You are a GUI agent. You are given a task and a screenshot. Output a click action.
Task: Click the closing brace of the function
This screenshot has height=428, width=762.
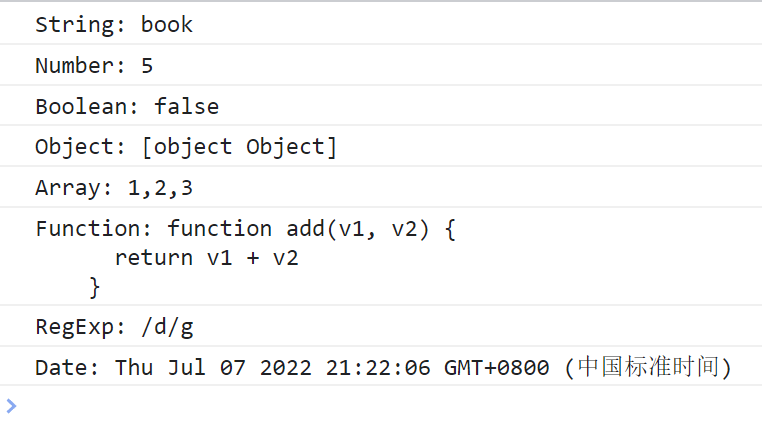point(95,288)
